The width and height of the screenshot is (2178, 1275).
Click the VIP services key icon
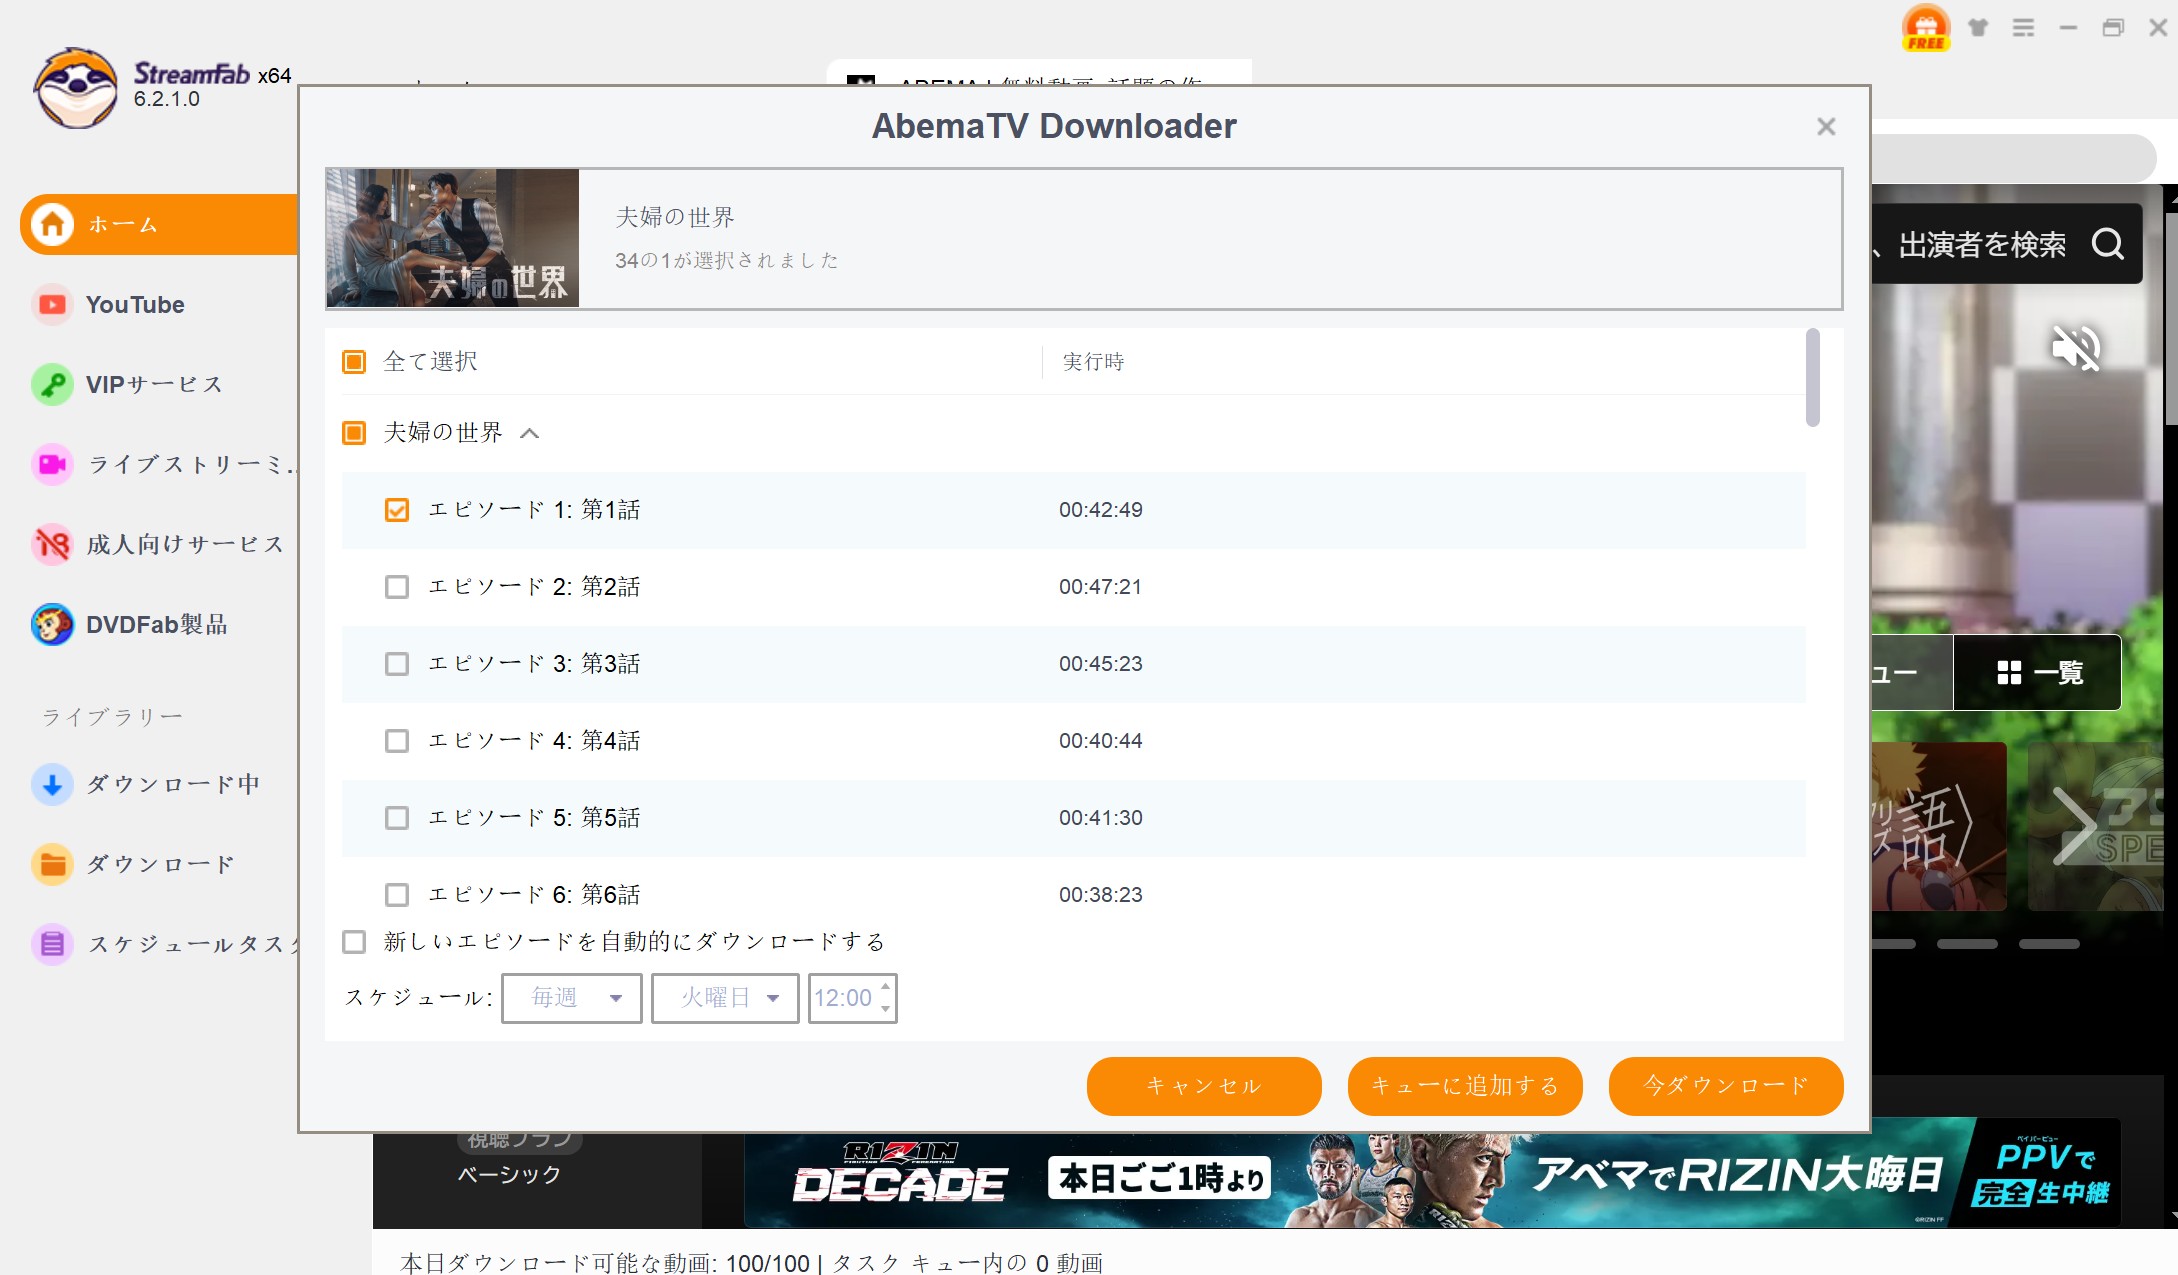[52, 384]
